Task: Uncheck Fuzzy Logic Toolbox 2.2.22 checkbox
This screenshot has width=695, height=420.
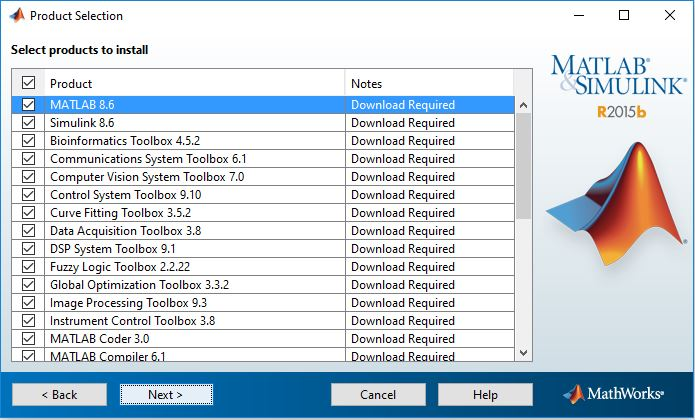Action: 28,267
